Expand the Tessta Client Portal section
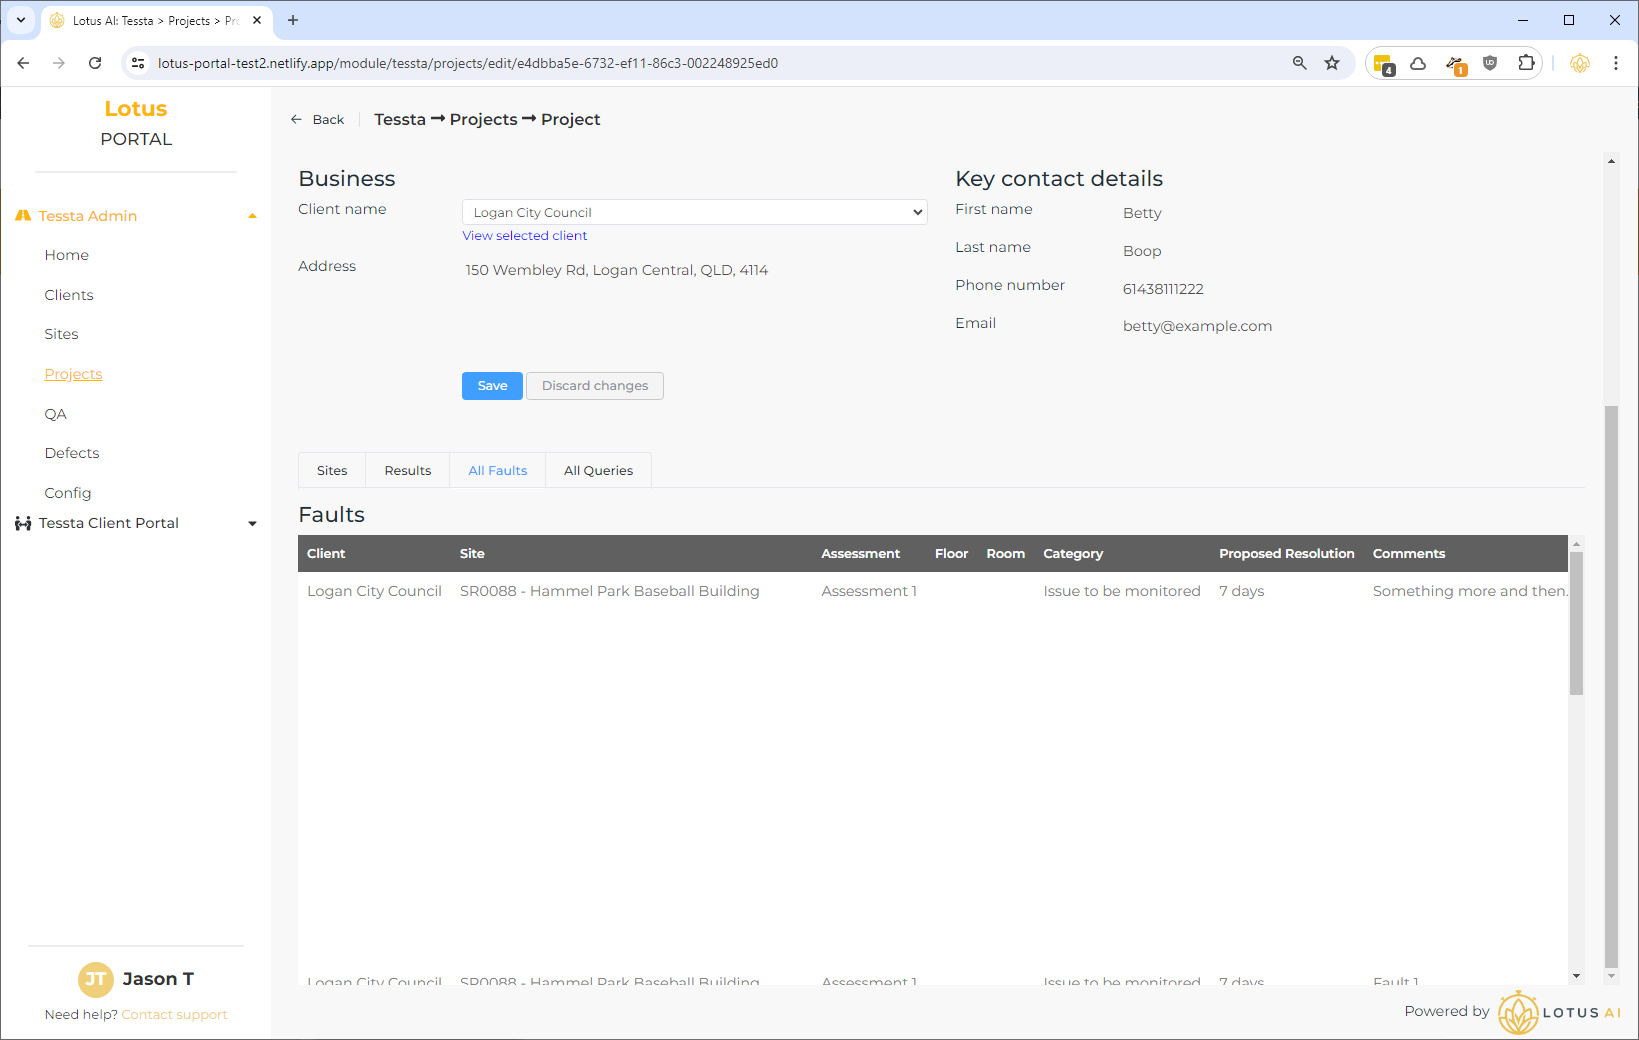The image size is (1639, 1040). point(252,523)
